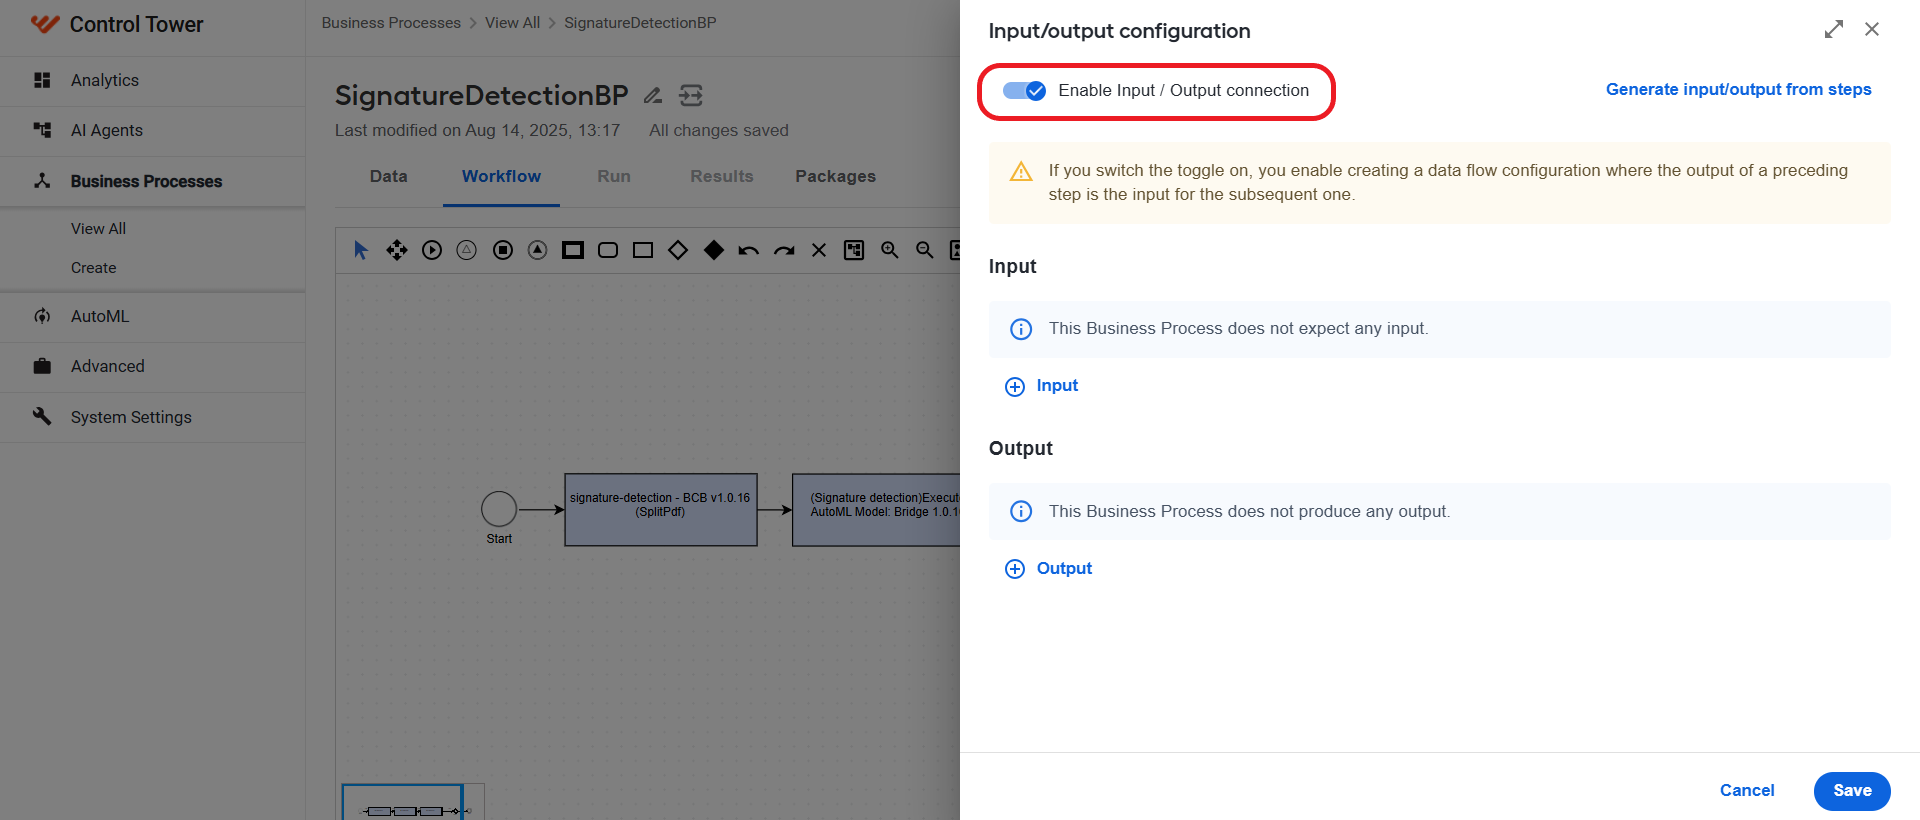This screenshot has width=1920, height=820.
Task: Select the pan/move tool
Action: [x=397, y=250]
